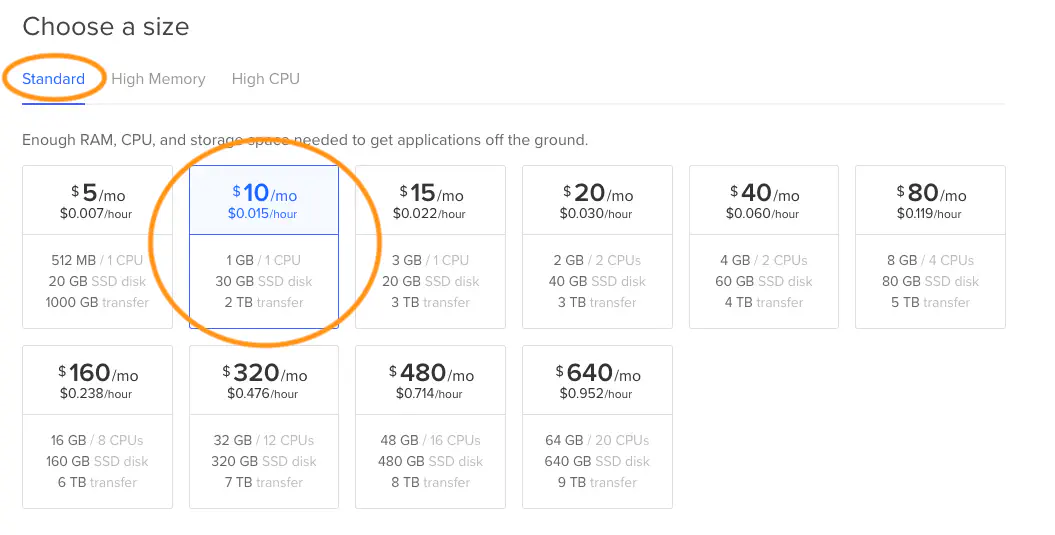The height and width of the screenshot is (535, 1055).
Task: Select the $5/mo droplet plan
Action: tap(97, 246)
